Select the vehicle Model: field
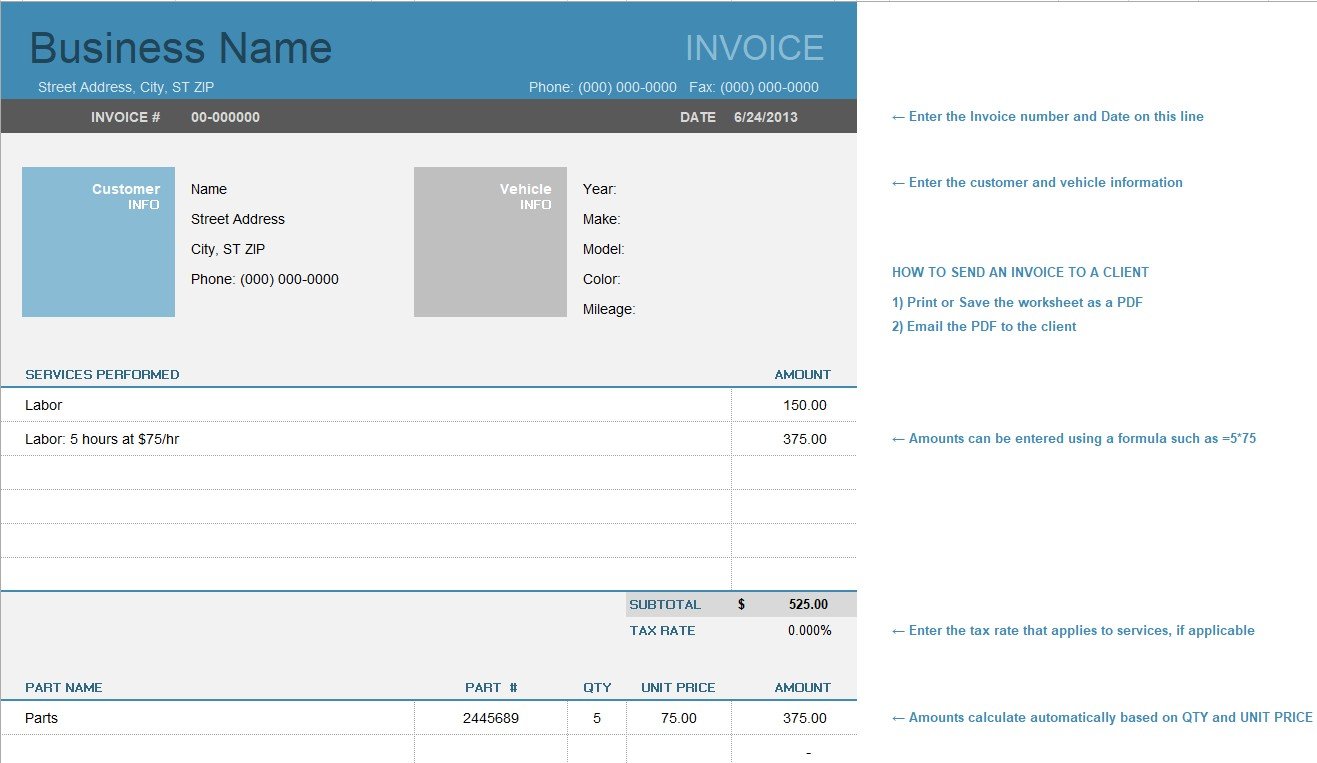This screenshot has height=763, width=1317. click(x=603, y=249)
